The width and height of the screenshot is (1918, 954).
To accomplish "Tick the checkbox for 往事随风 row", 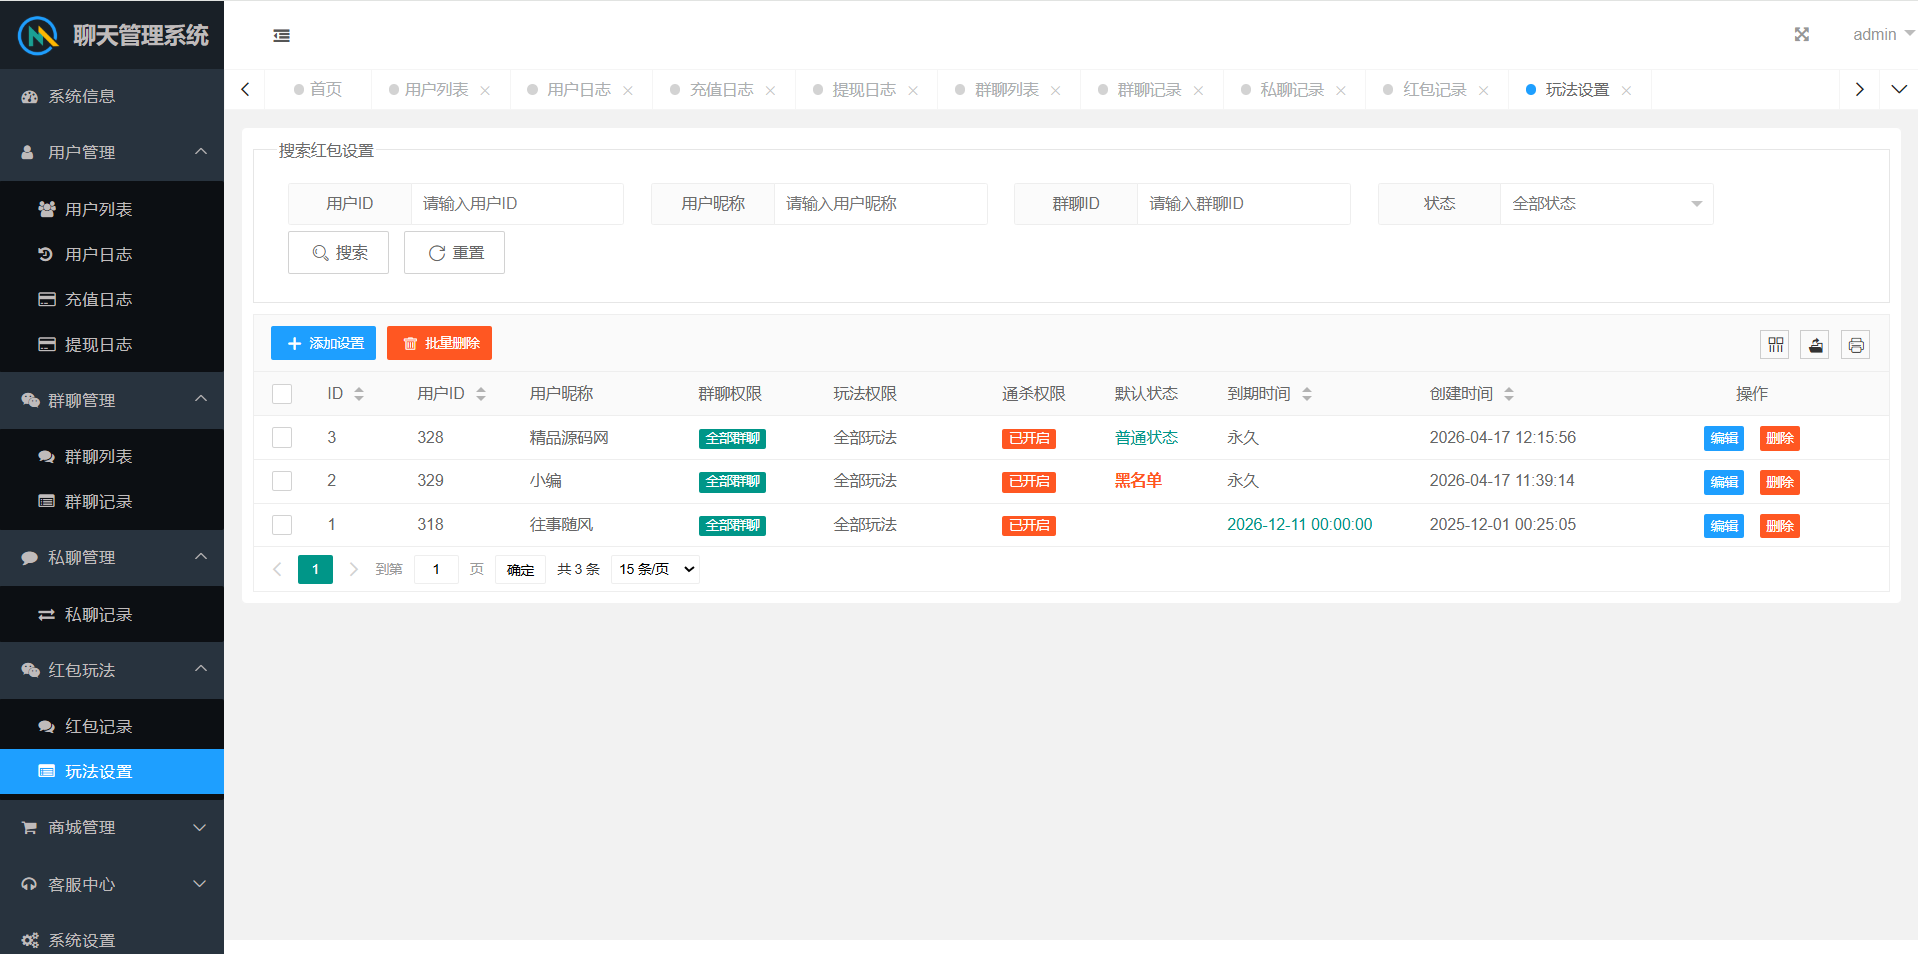I will coord(282,525).
